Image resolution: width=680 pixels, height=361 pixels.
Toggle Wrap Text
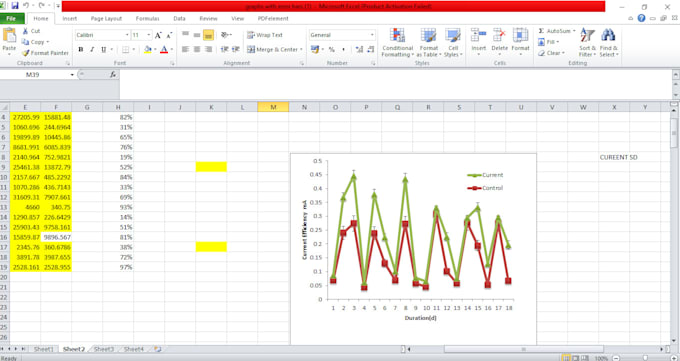(265, 35)
